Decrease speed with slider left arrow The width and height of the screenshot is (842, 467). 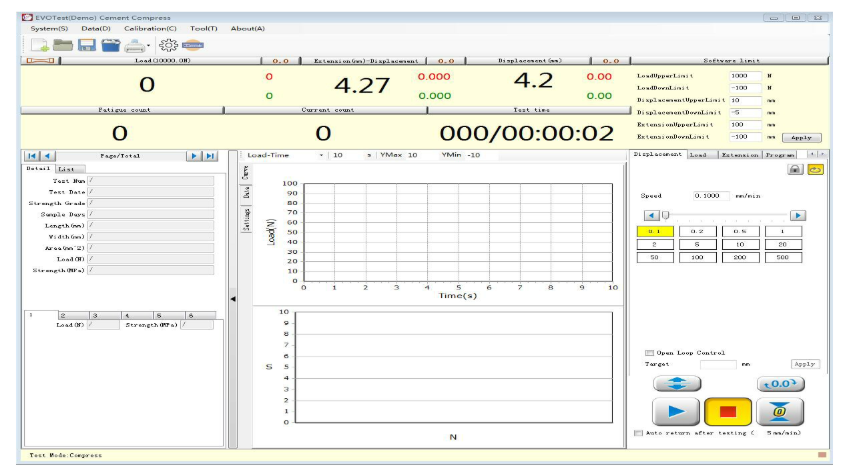[x=651, y=215]
